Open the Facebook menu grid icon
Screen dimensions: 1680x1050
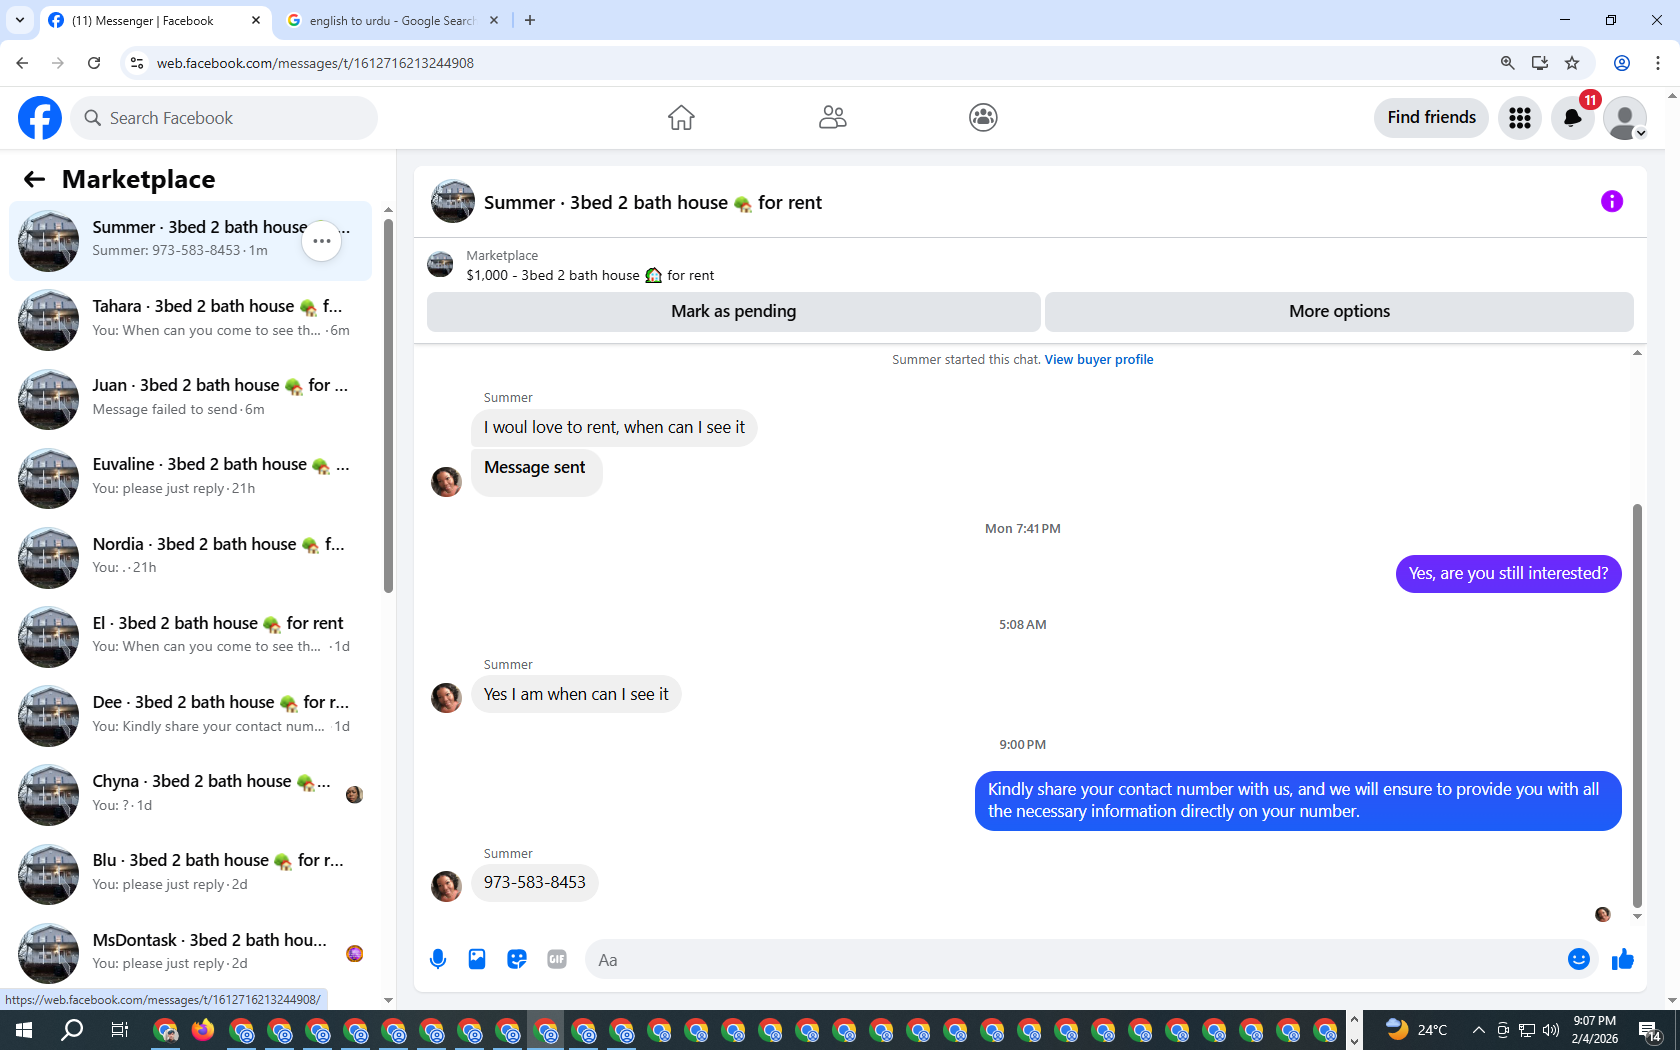point(1520,118)
